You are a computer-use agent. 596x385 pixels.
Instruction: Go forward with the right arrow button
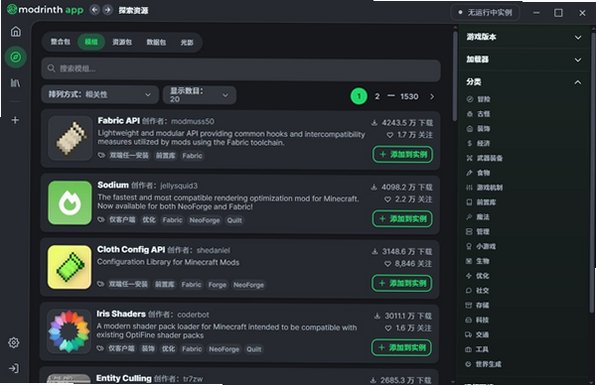pos(108,10)
